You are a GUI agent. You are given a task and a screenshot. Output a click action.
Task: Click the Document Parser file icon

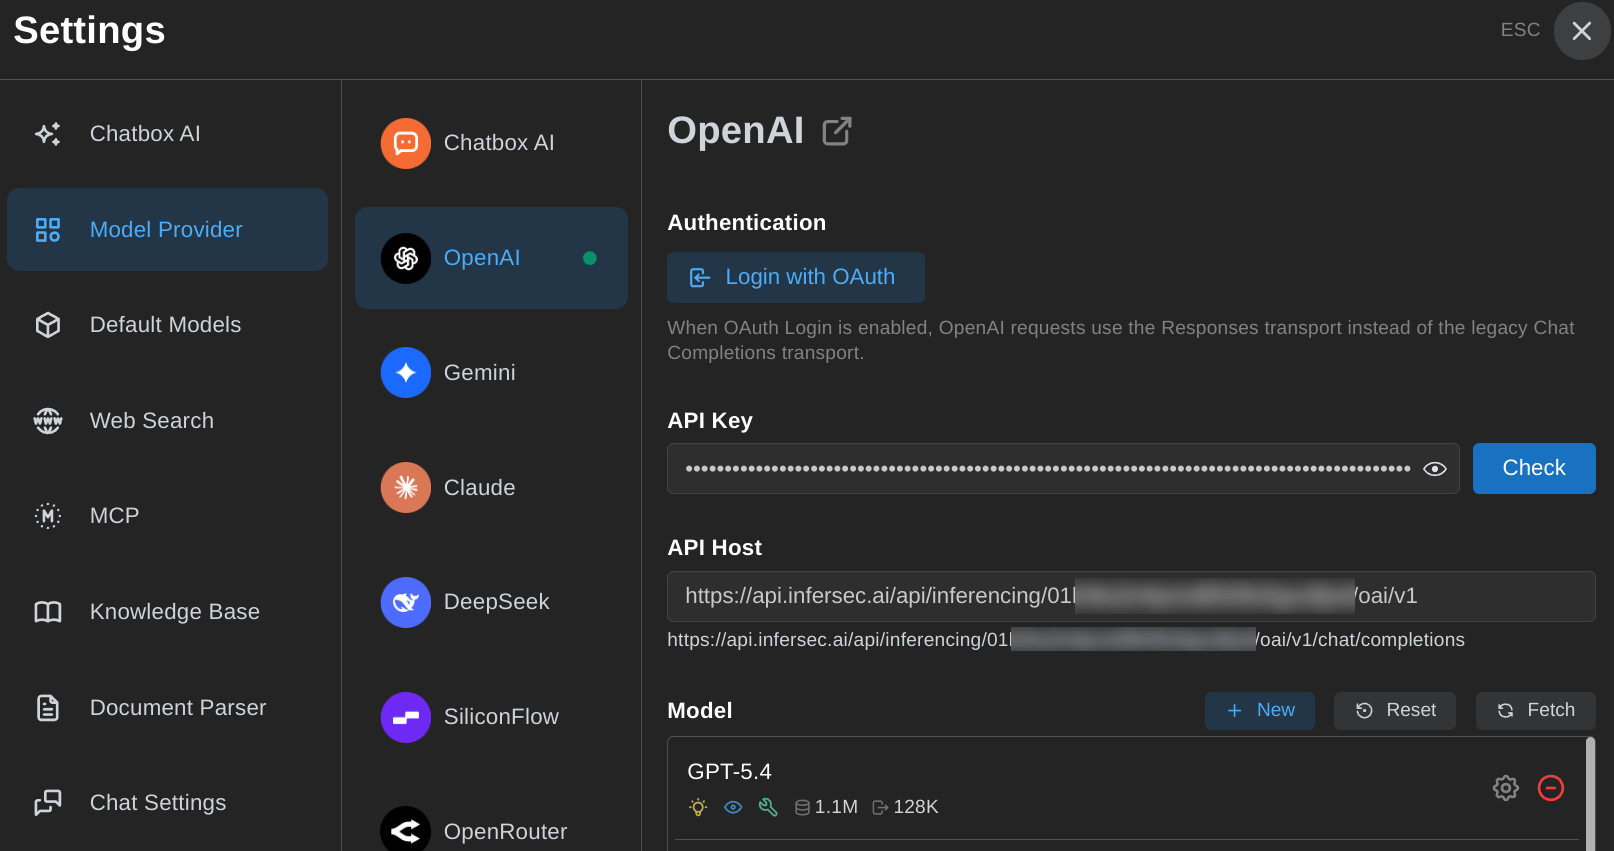48,708
